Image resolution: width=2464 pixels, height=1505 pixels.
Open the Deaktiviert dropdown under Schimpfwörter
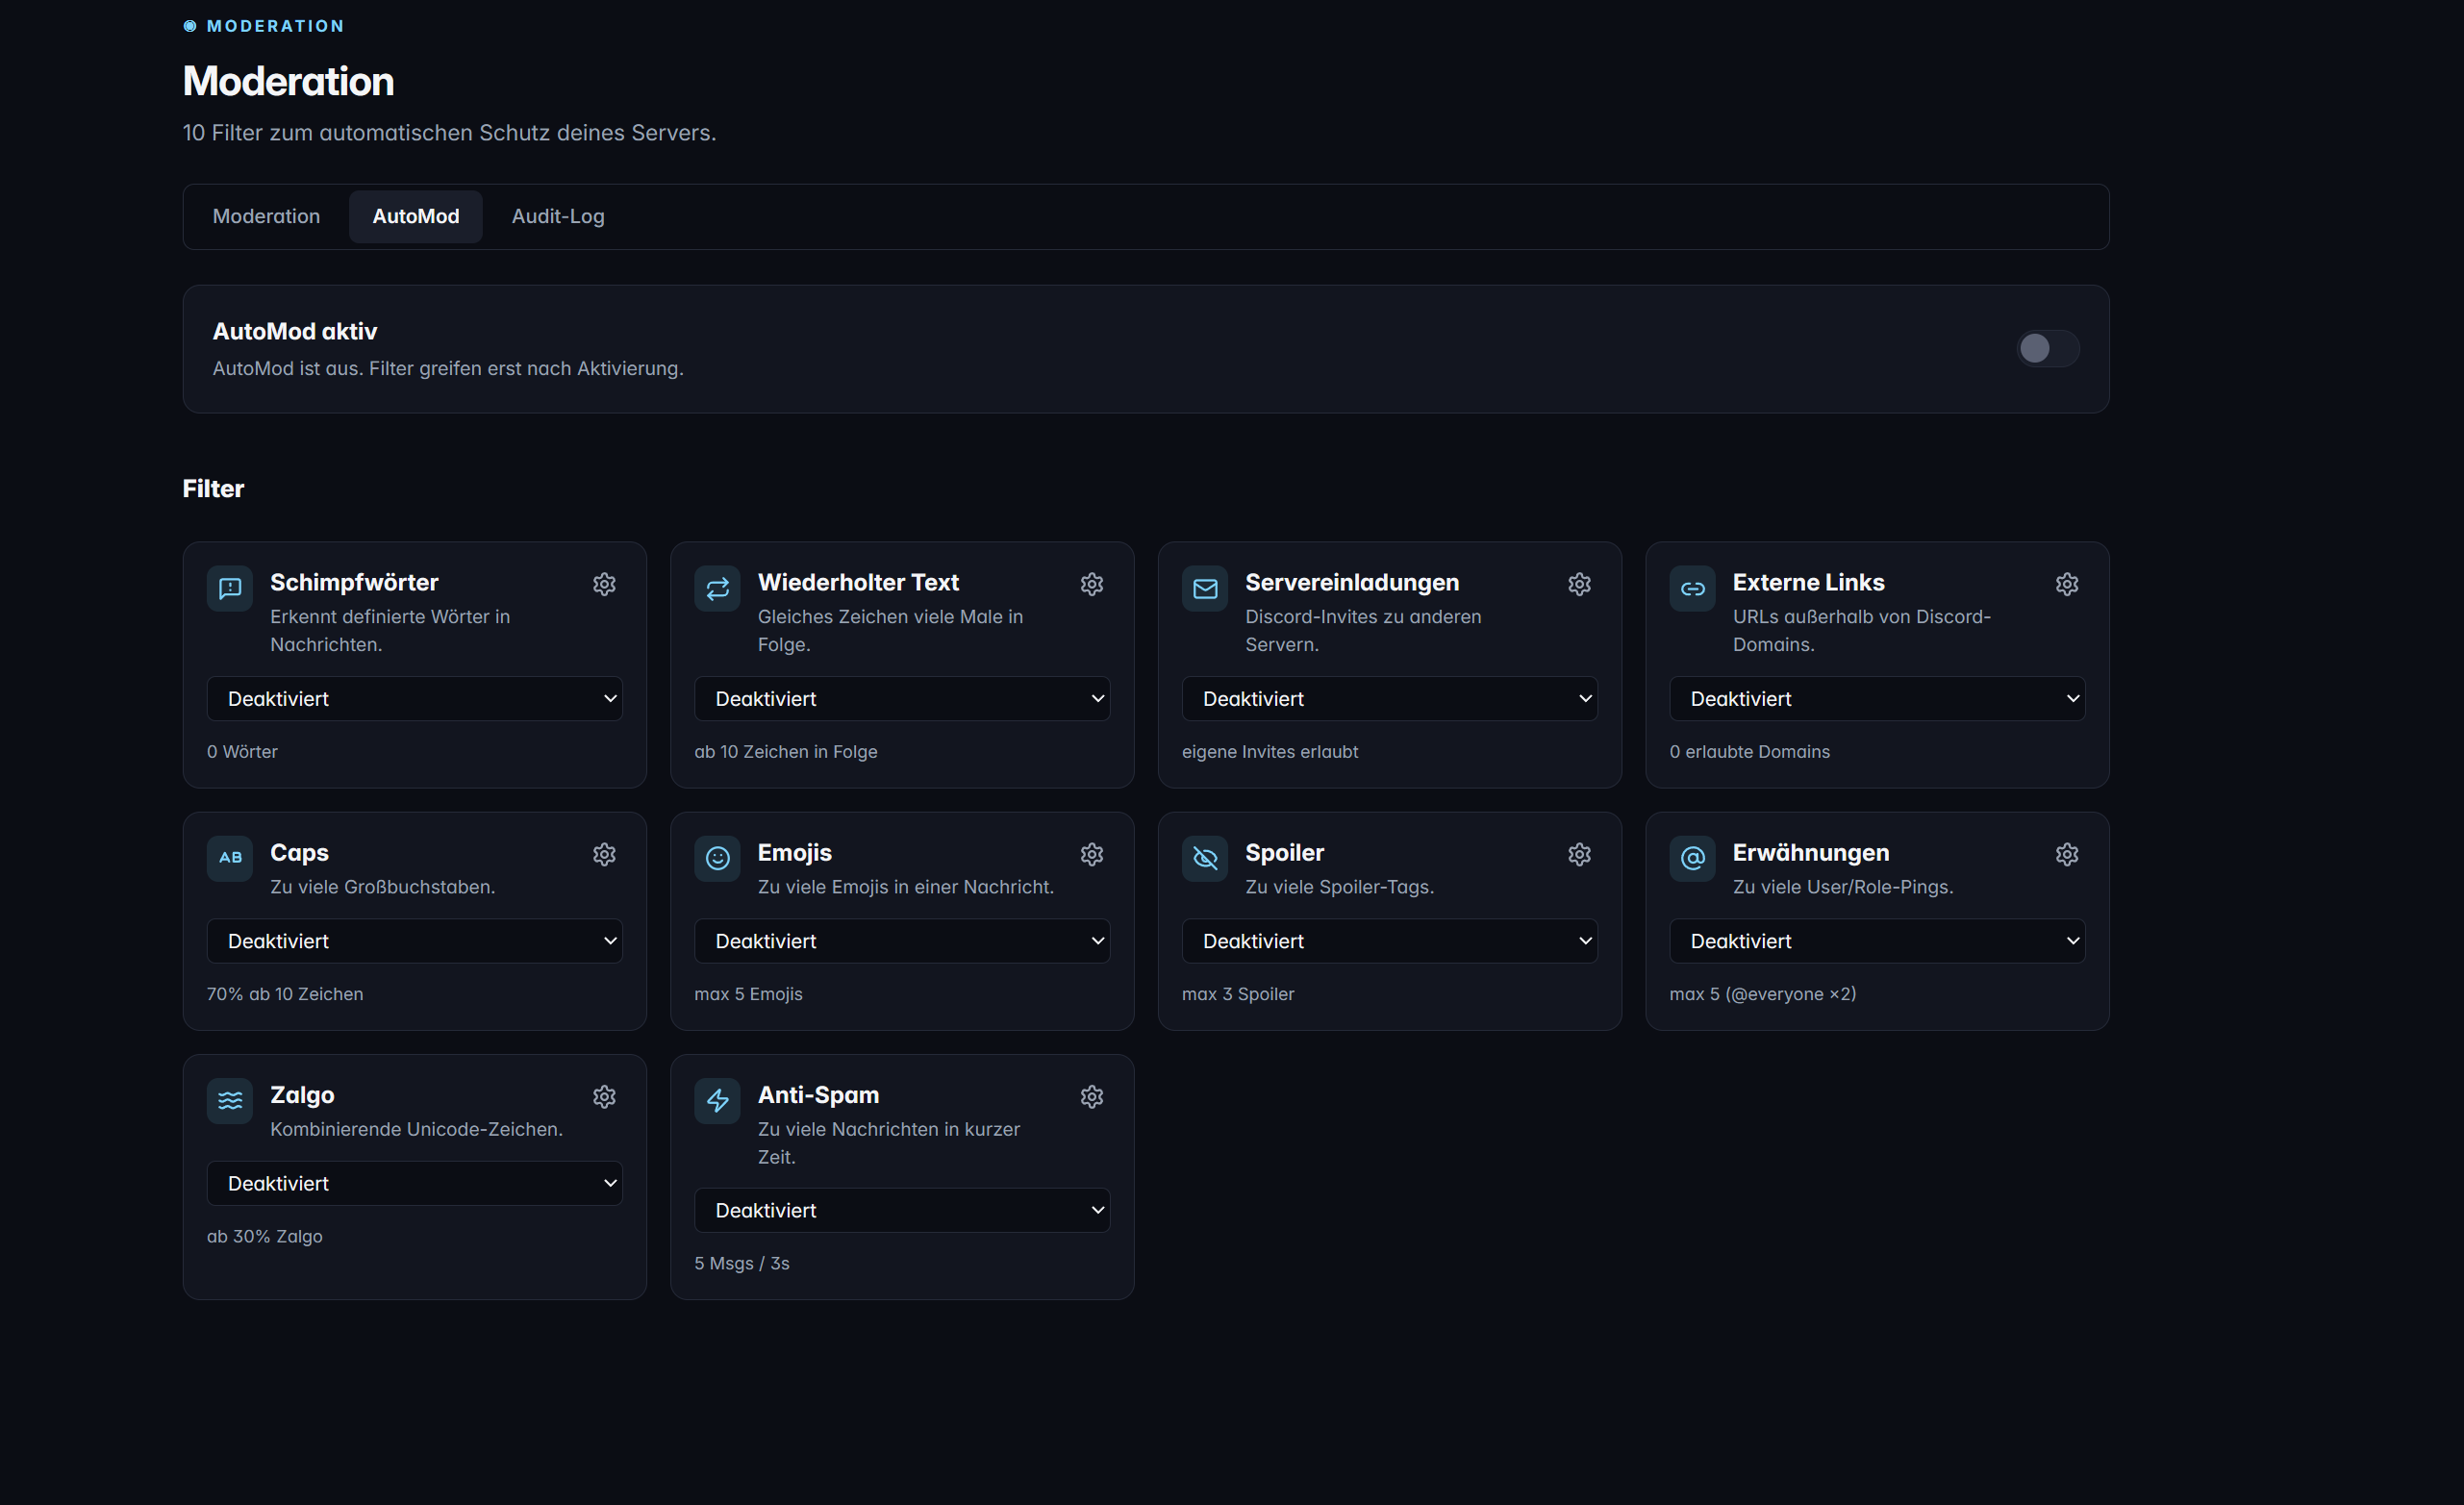(414, 698)
